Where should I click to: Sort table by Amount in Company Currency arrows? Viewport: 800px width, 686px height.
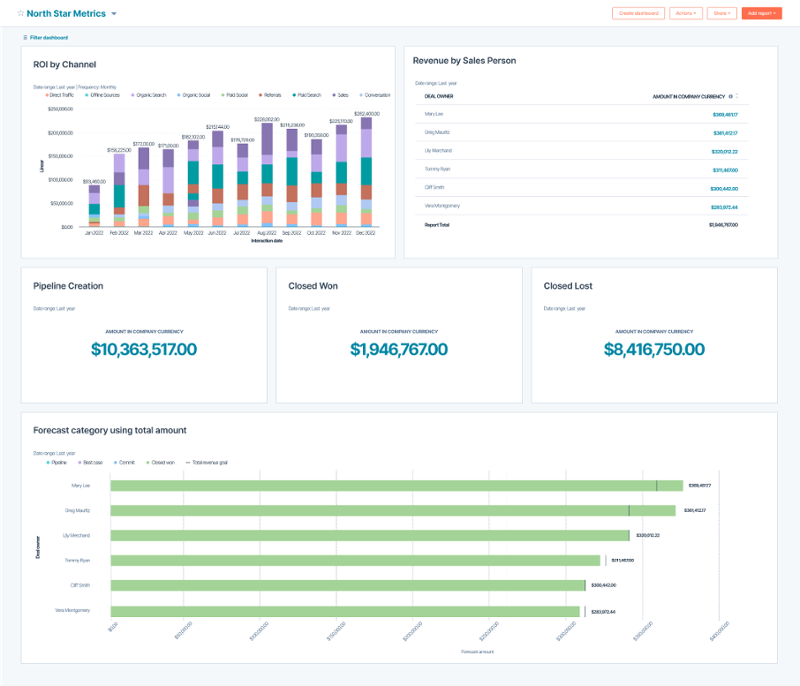(x=738, y=97)
